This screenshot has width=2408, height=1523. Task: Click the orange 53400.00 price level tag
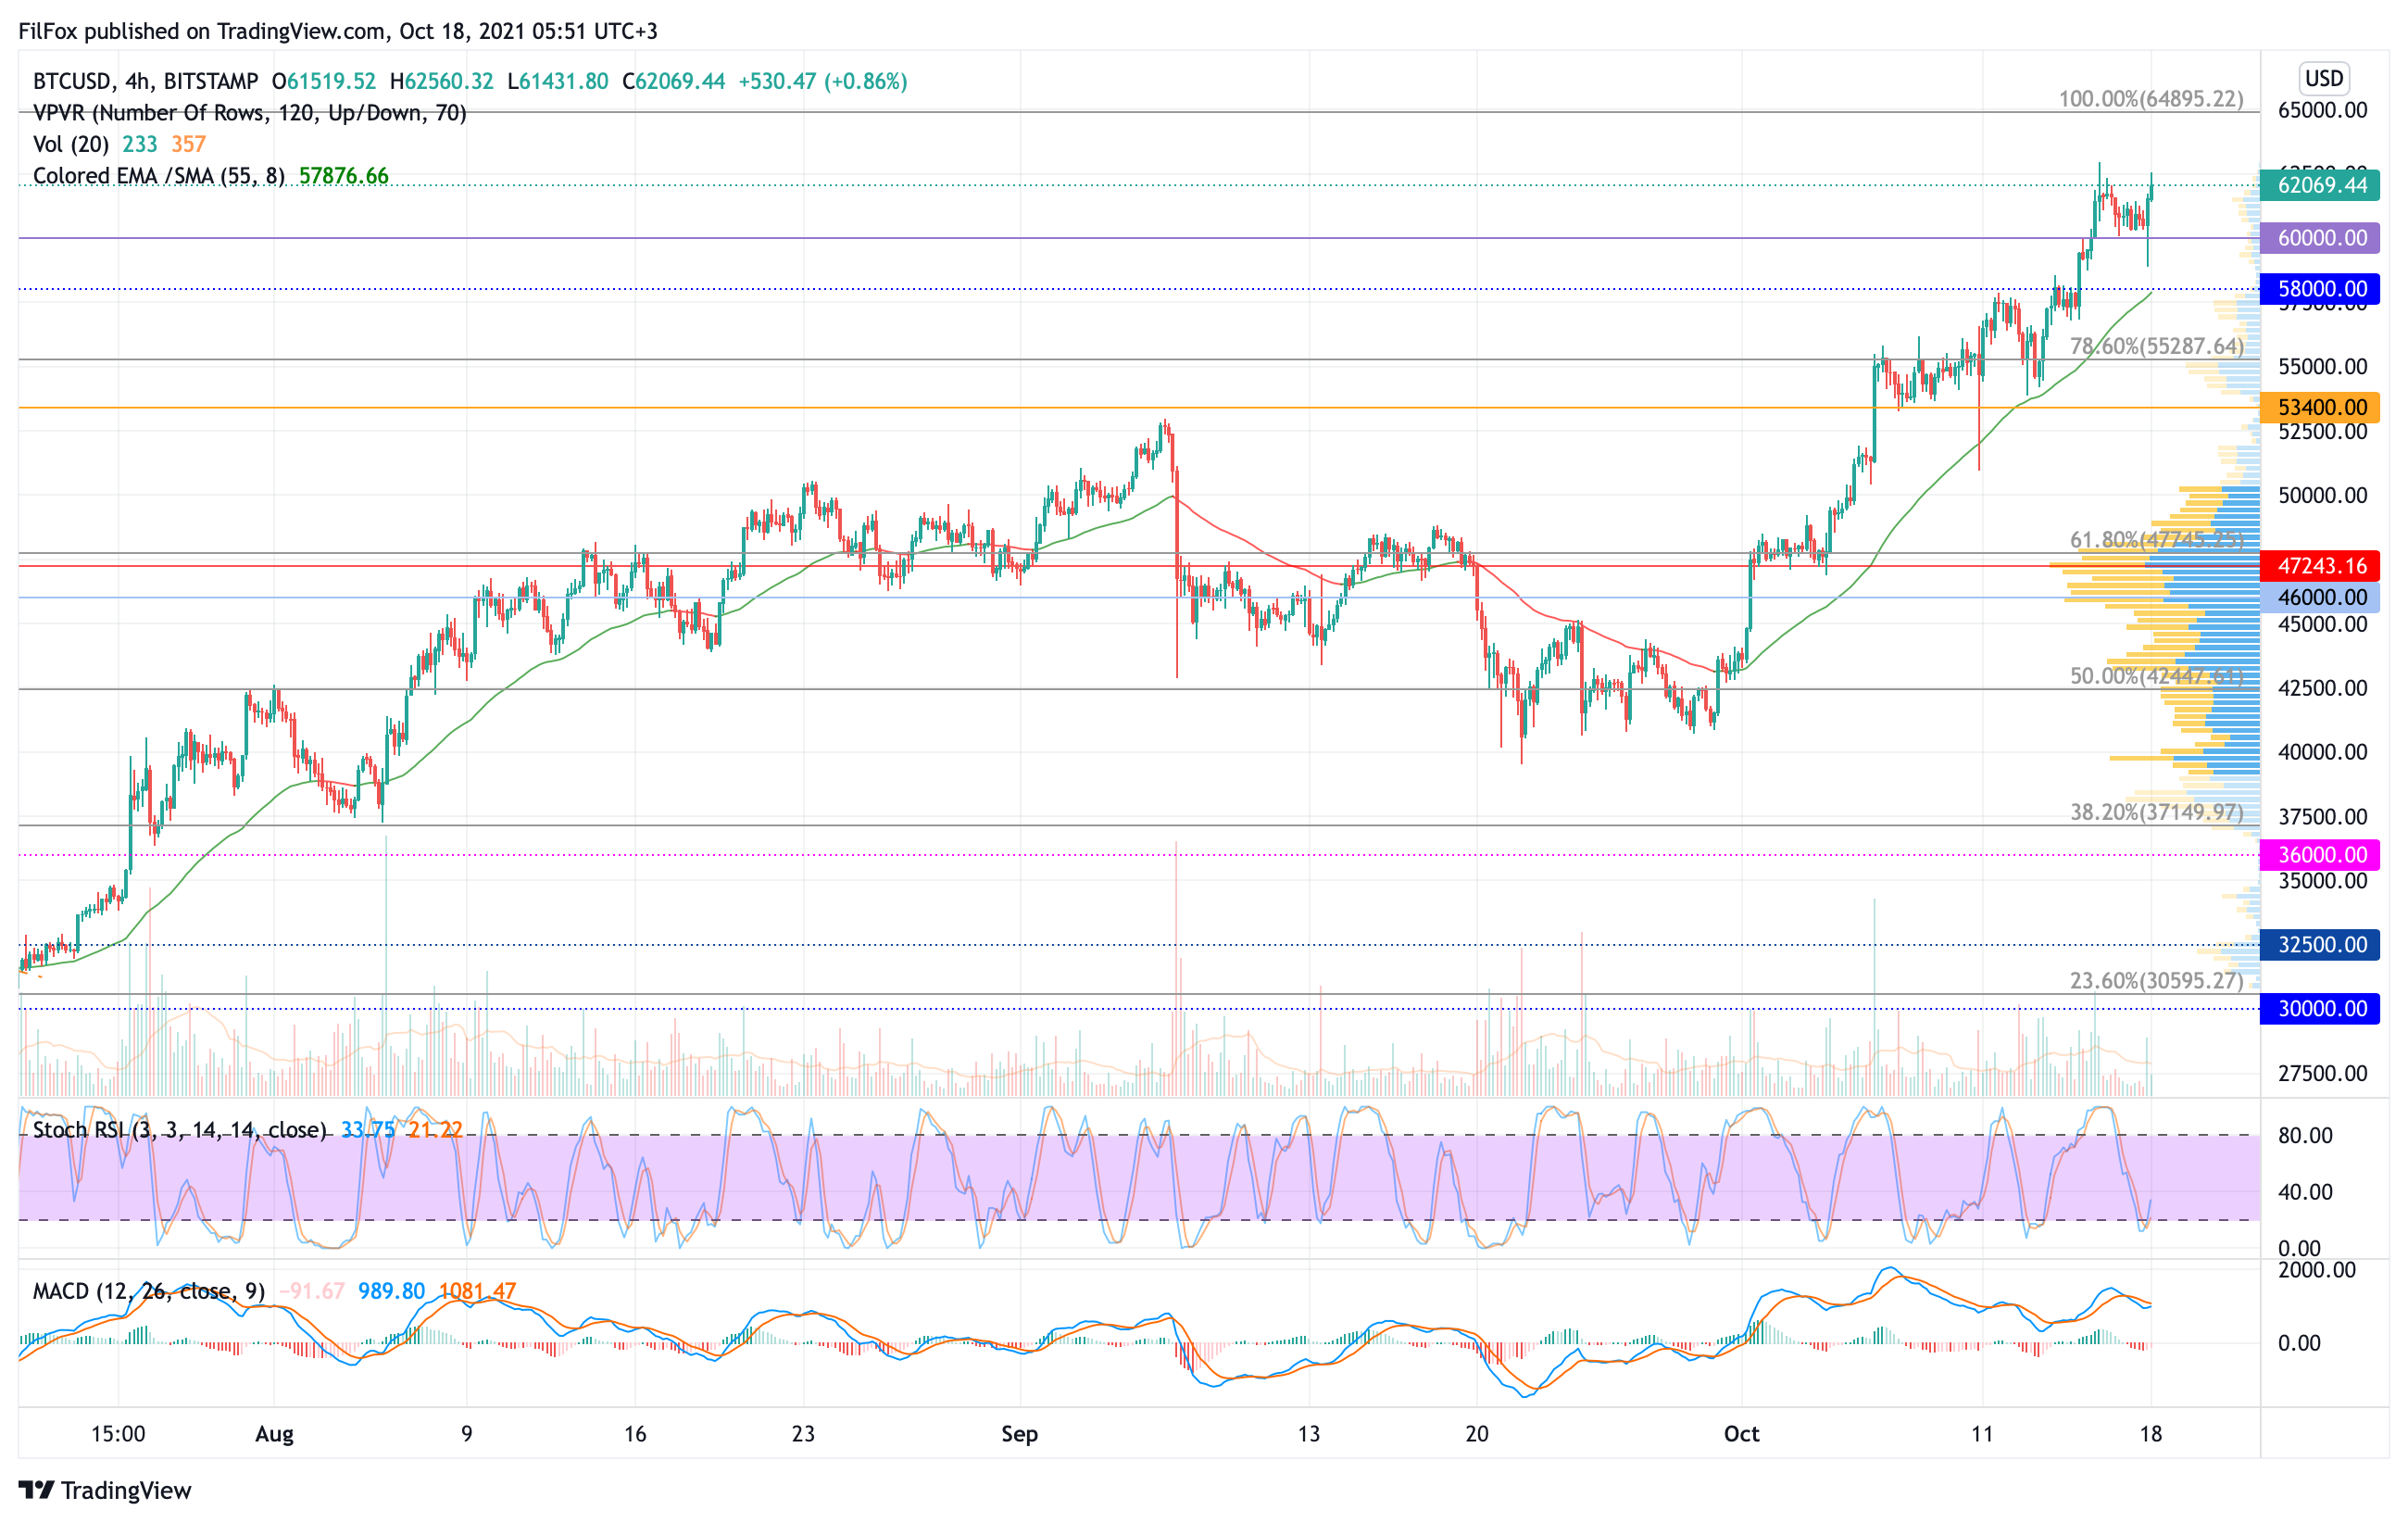[2320, 407]
